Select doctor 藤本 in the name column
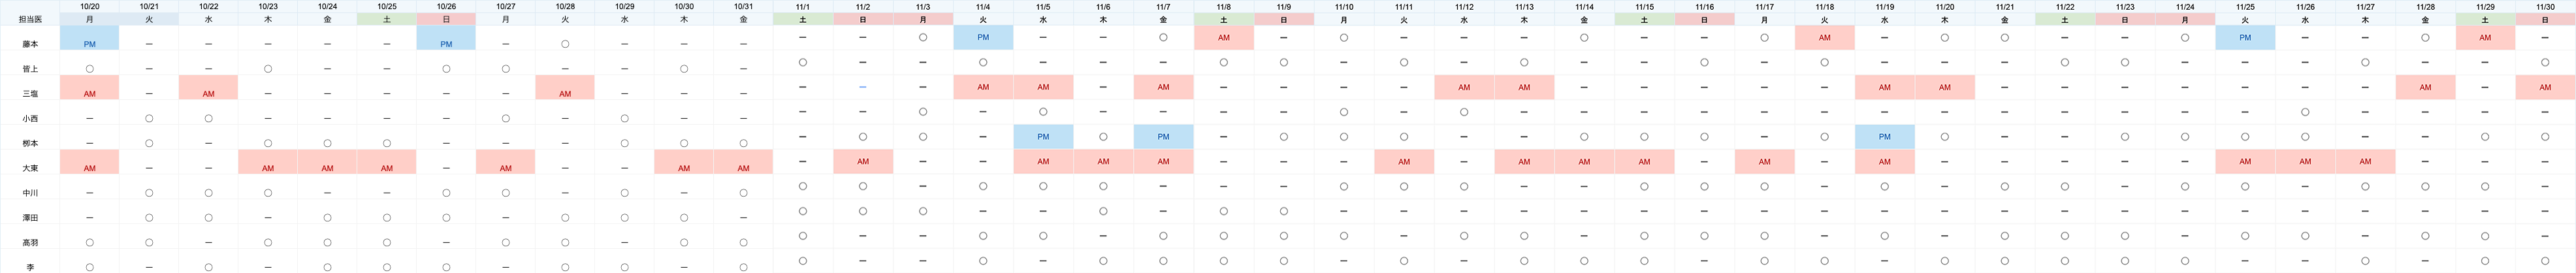 click(30, 44)
